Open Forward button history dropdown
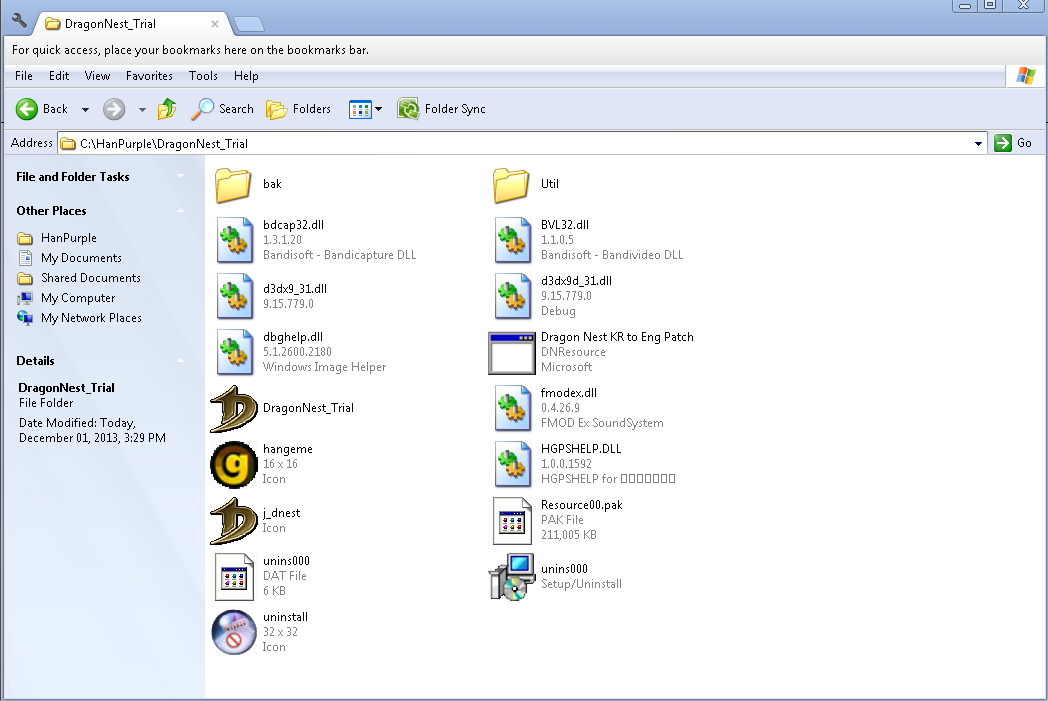 [x=142, y=110]
